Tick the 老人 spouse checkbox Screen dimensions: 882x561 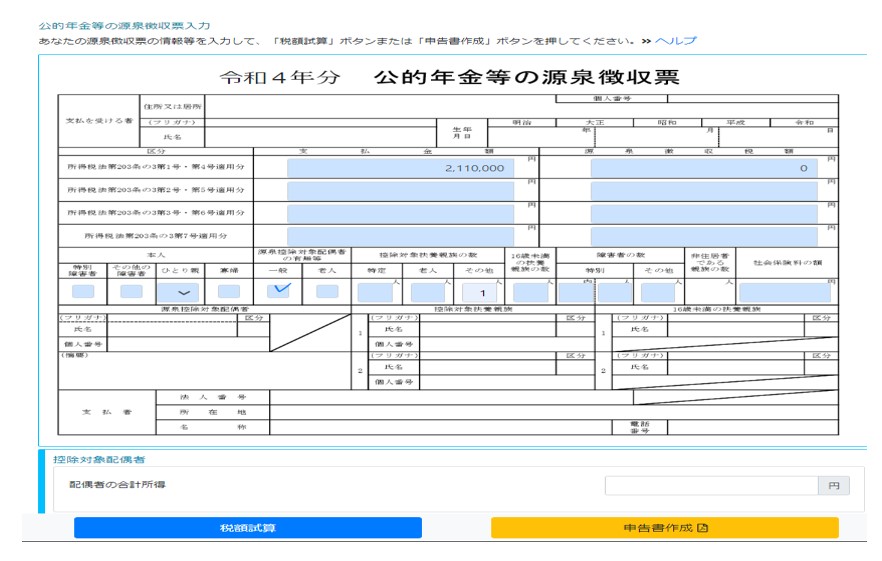click(327, 291)
